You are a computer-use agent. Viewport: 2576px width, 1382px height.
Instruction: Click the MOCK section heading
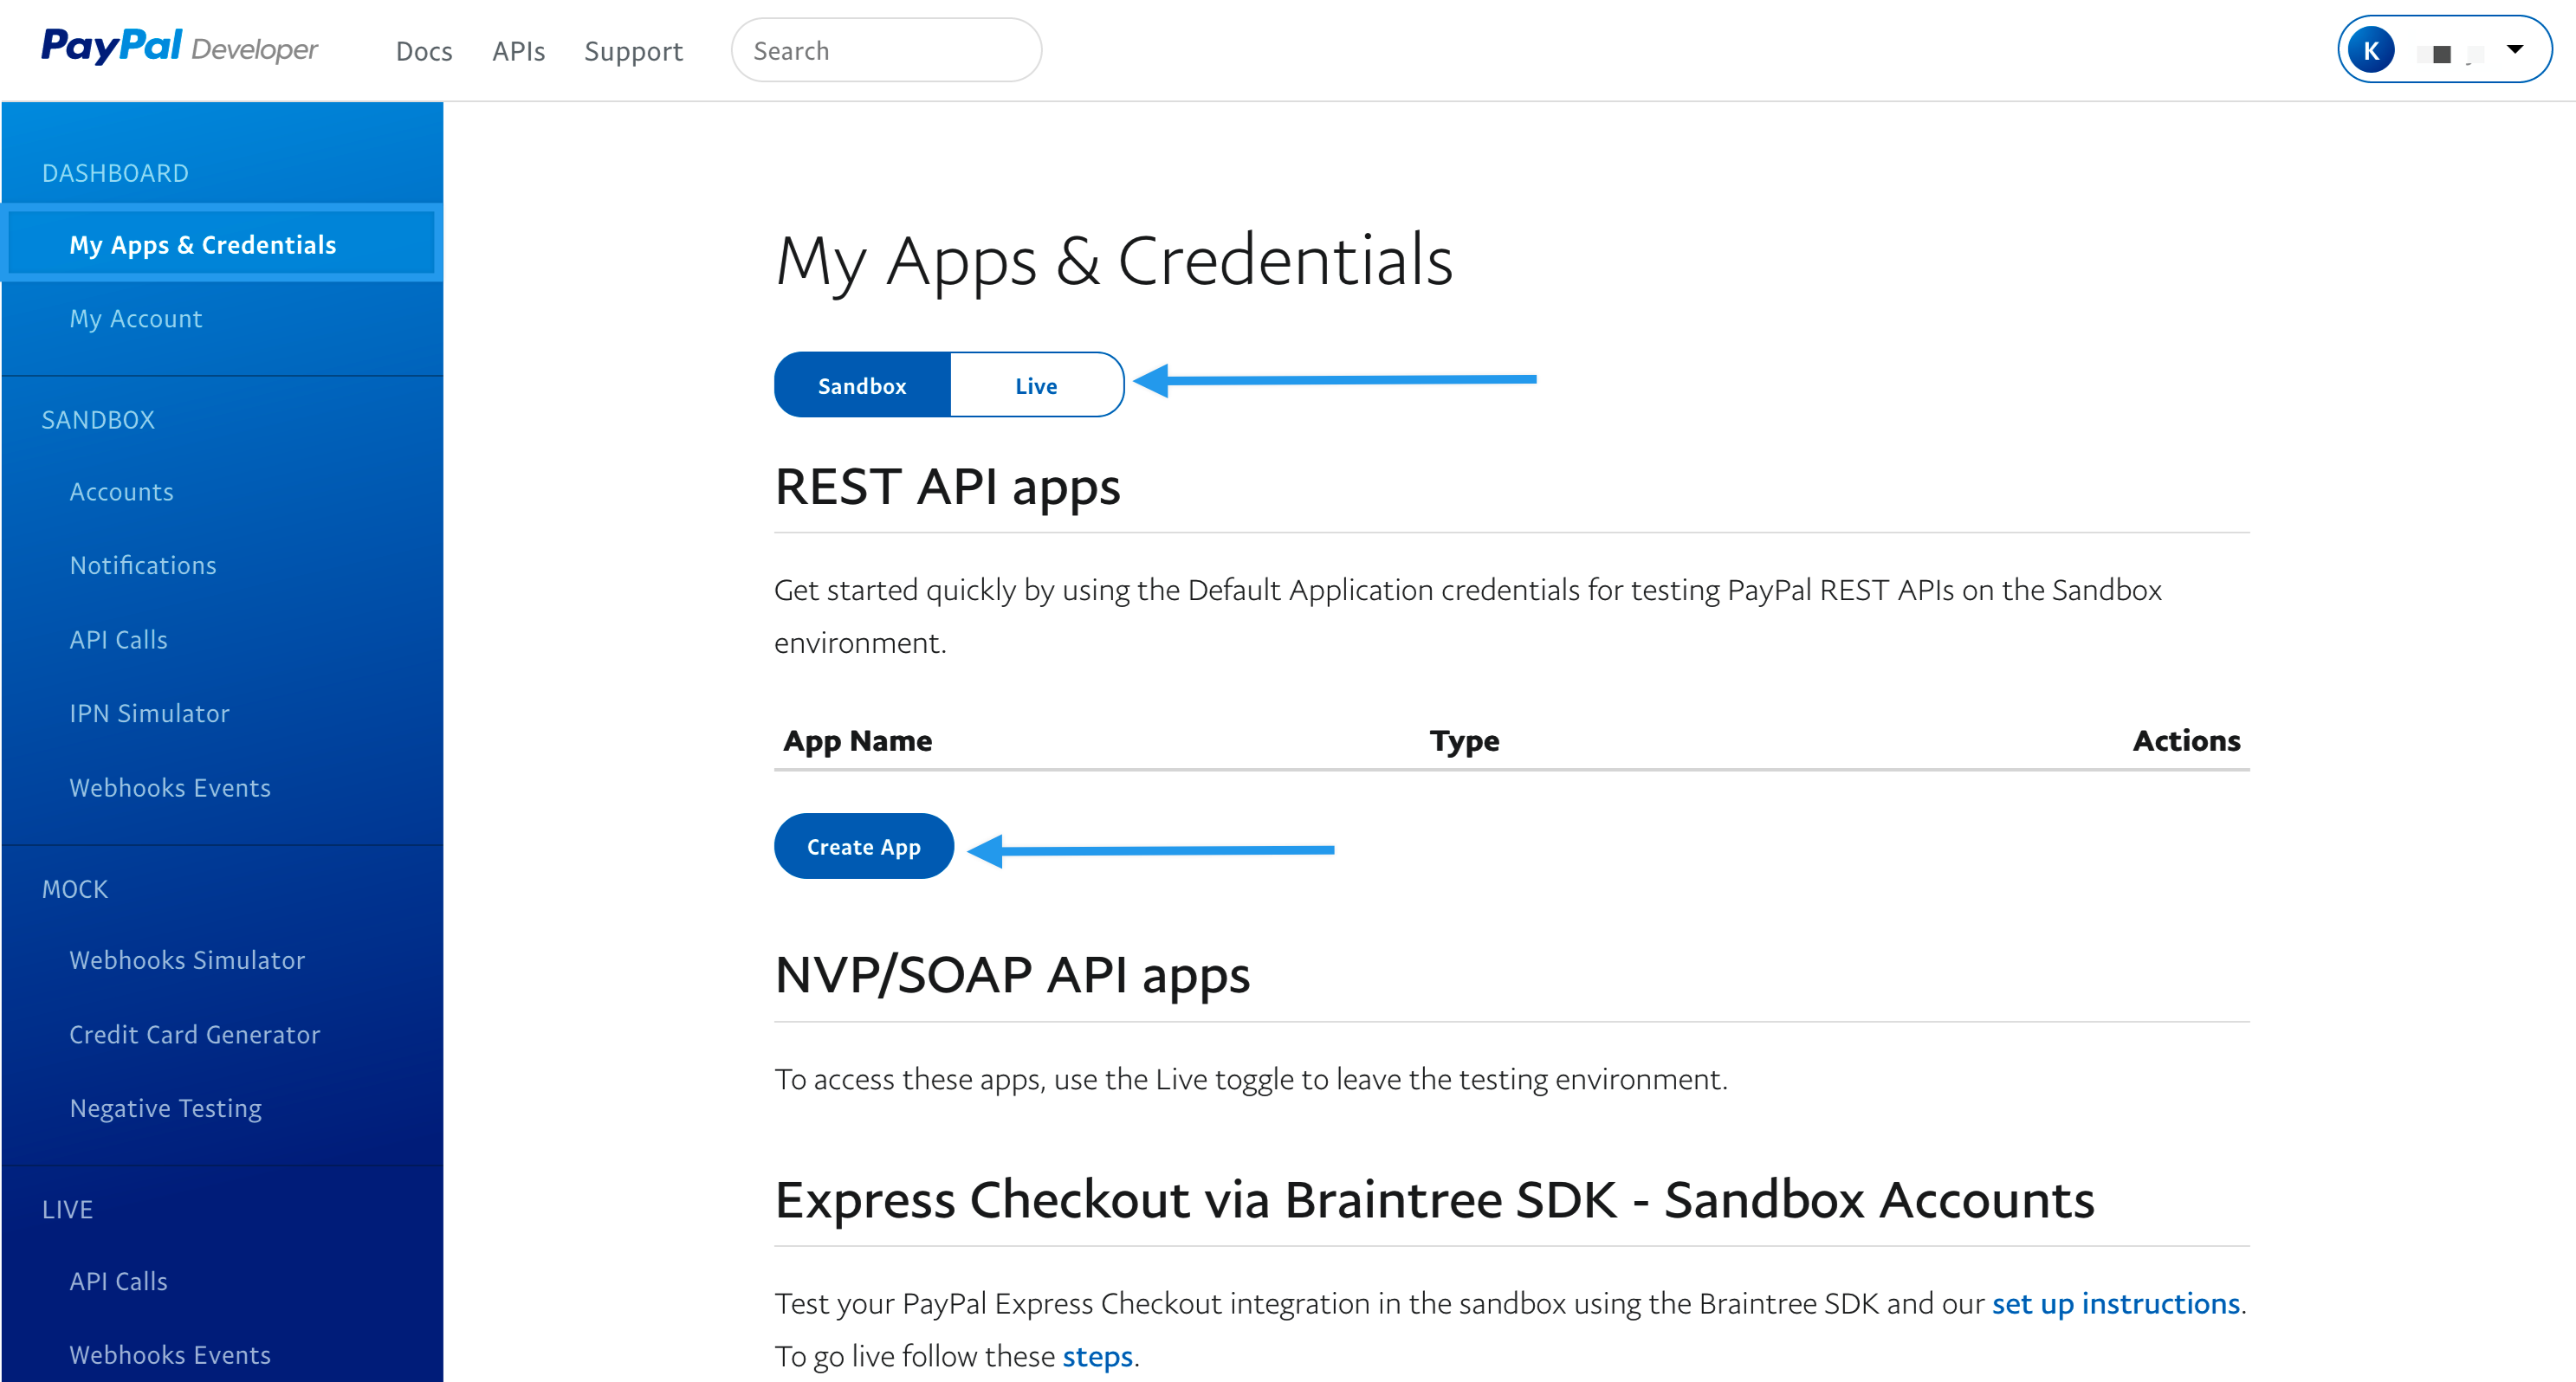(x=75, y=889)
